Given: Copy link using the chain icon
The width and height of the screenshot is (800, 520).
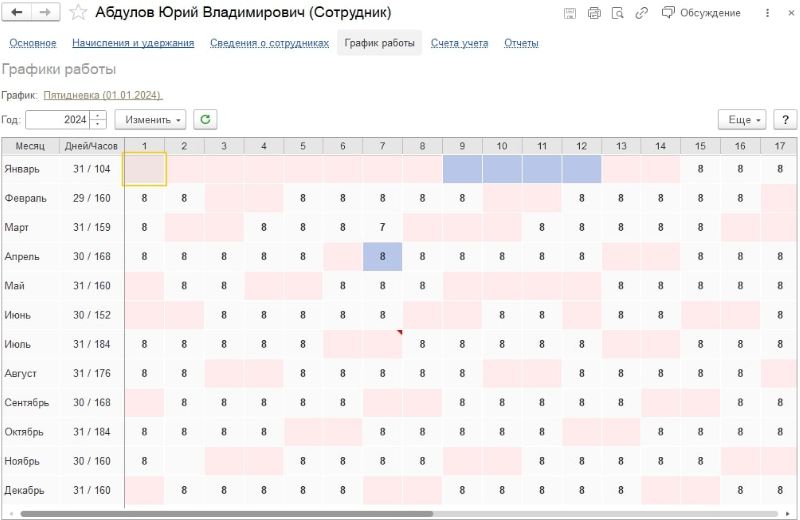Looking at the screenshot, I should [641, 13].
